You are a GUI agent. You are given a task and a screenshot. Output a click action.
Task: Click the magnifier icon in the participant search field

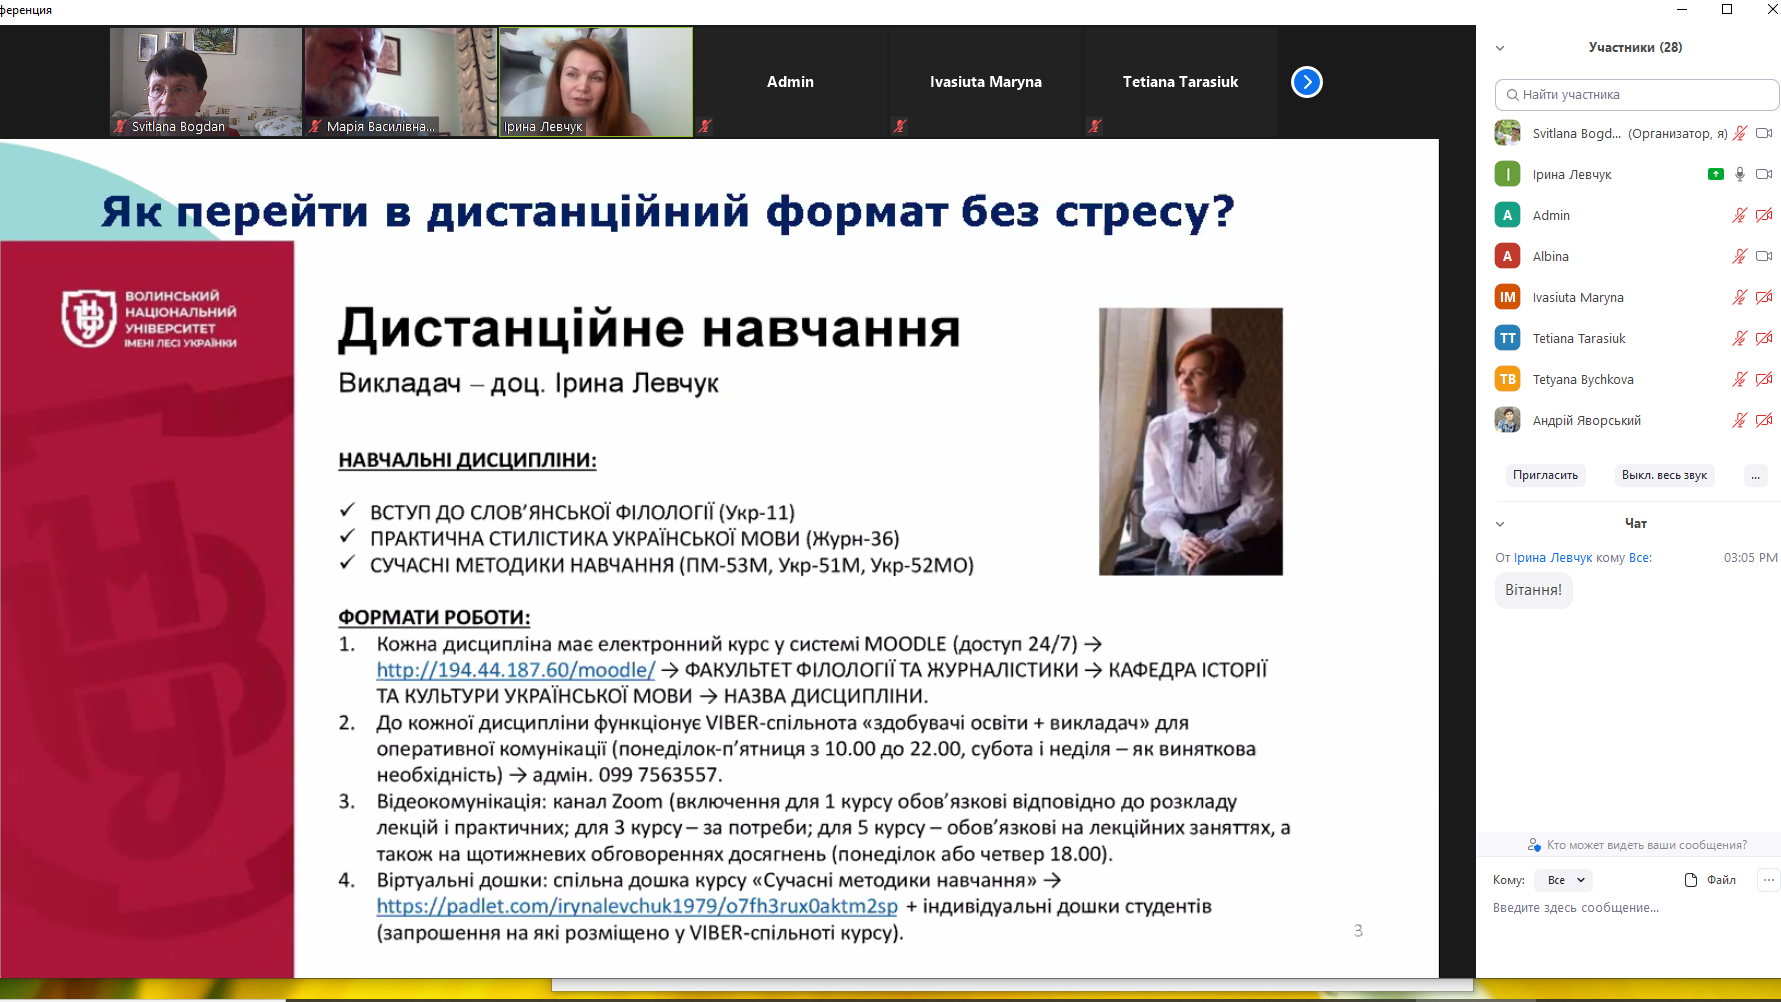1511,94
